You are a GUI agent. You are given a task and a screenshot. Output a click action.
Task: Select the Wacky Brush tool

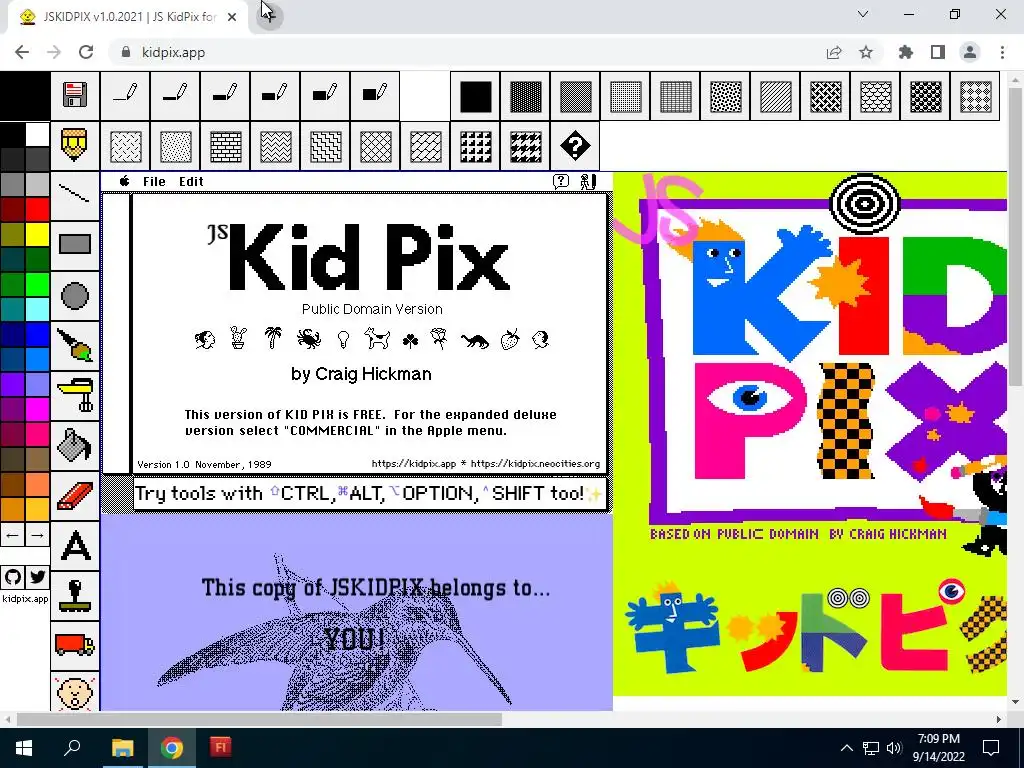[x=75, y=345]
